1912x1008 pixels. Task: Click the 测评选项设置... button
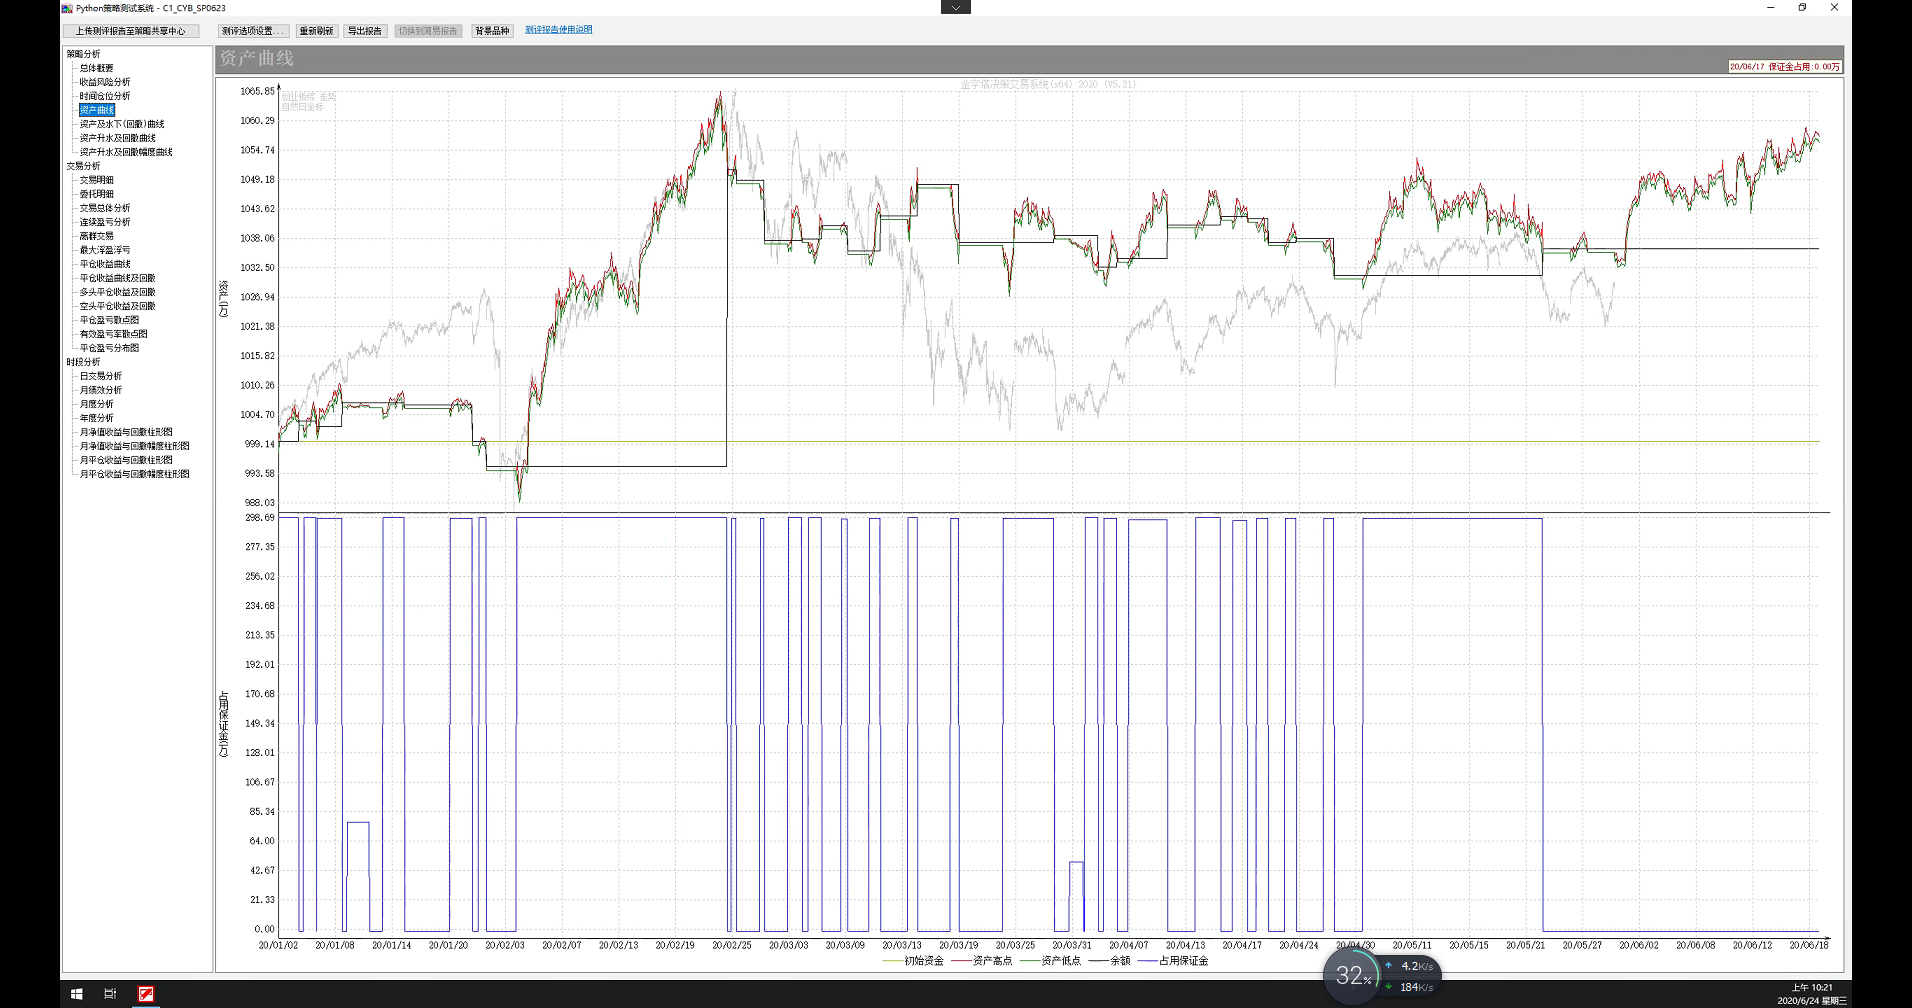click(253, 31)
